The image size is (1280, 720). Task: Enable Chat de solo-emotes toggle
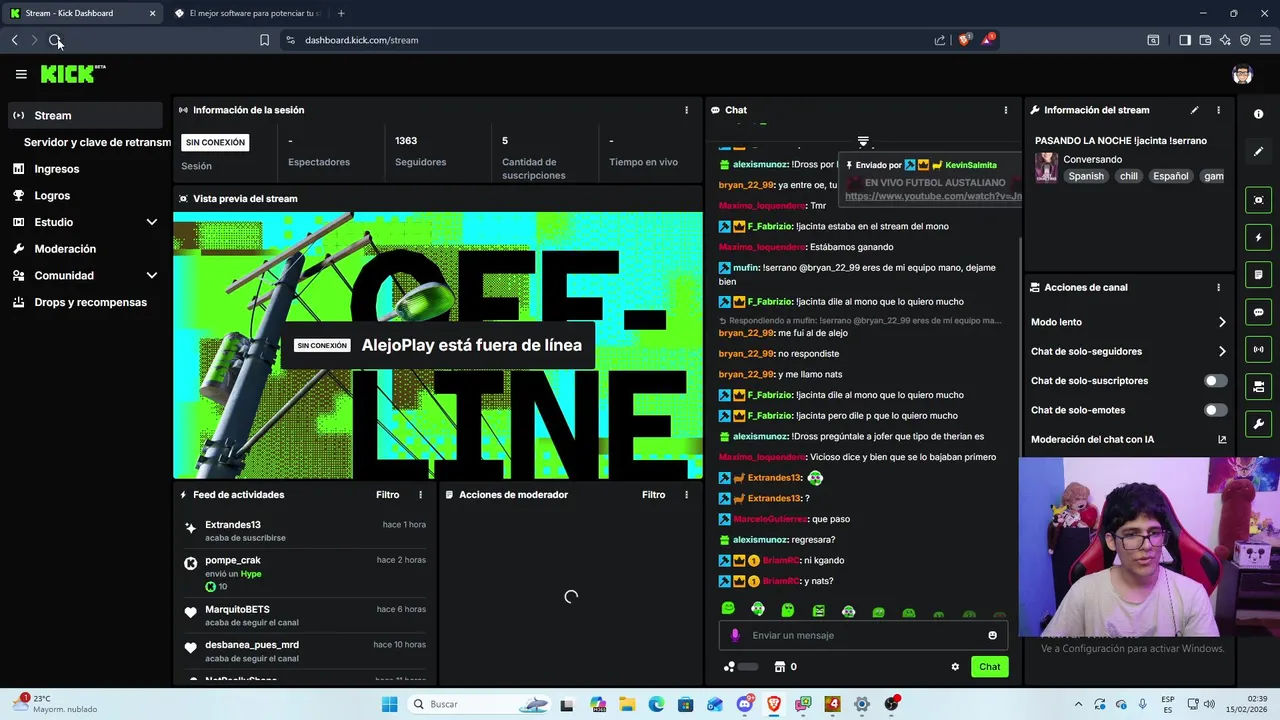1215,410
